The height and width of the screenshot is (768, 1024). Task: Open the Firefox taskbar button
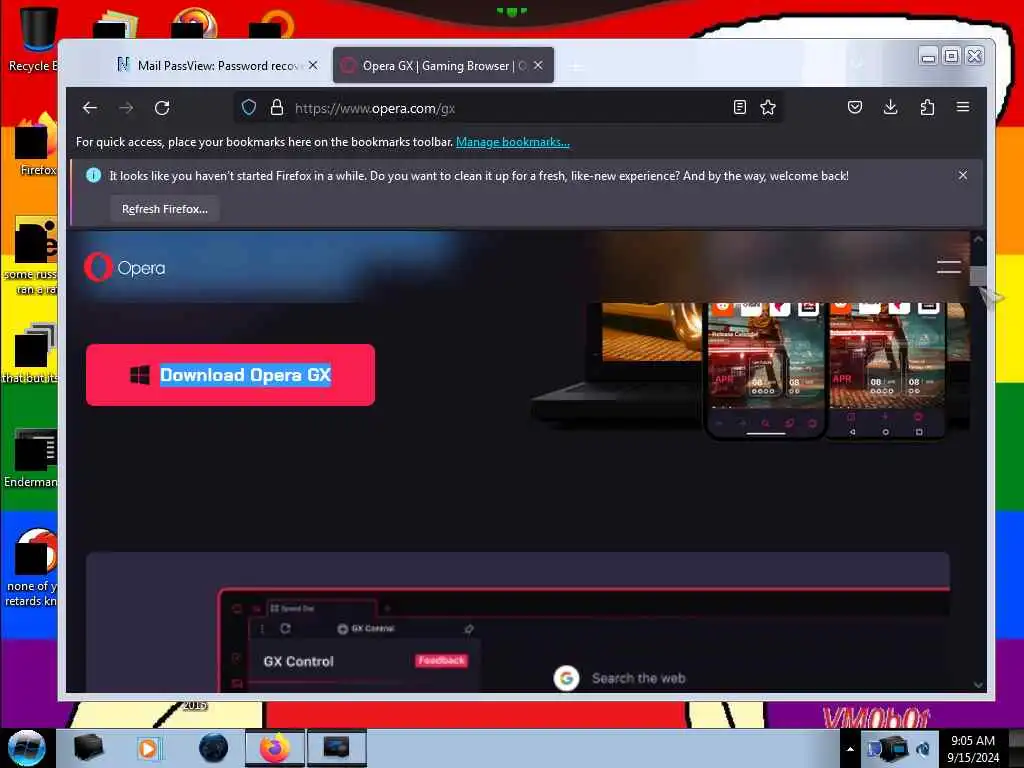275,748
